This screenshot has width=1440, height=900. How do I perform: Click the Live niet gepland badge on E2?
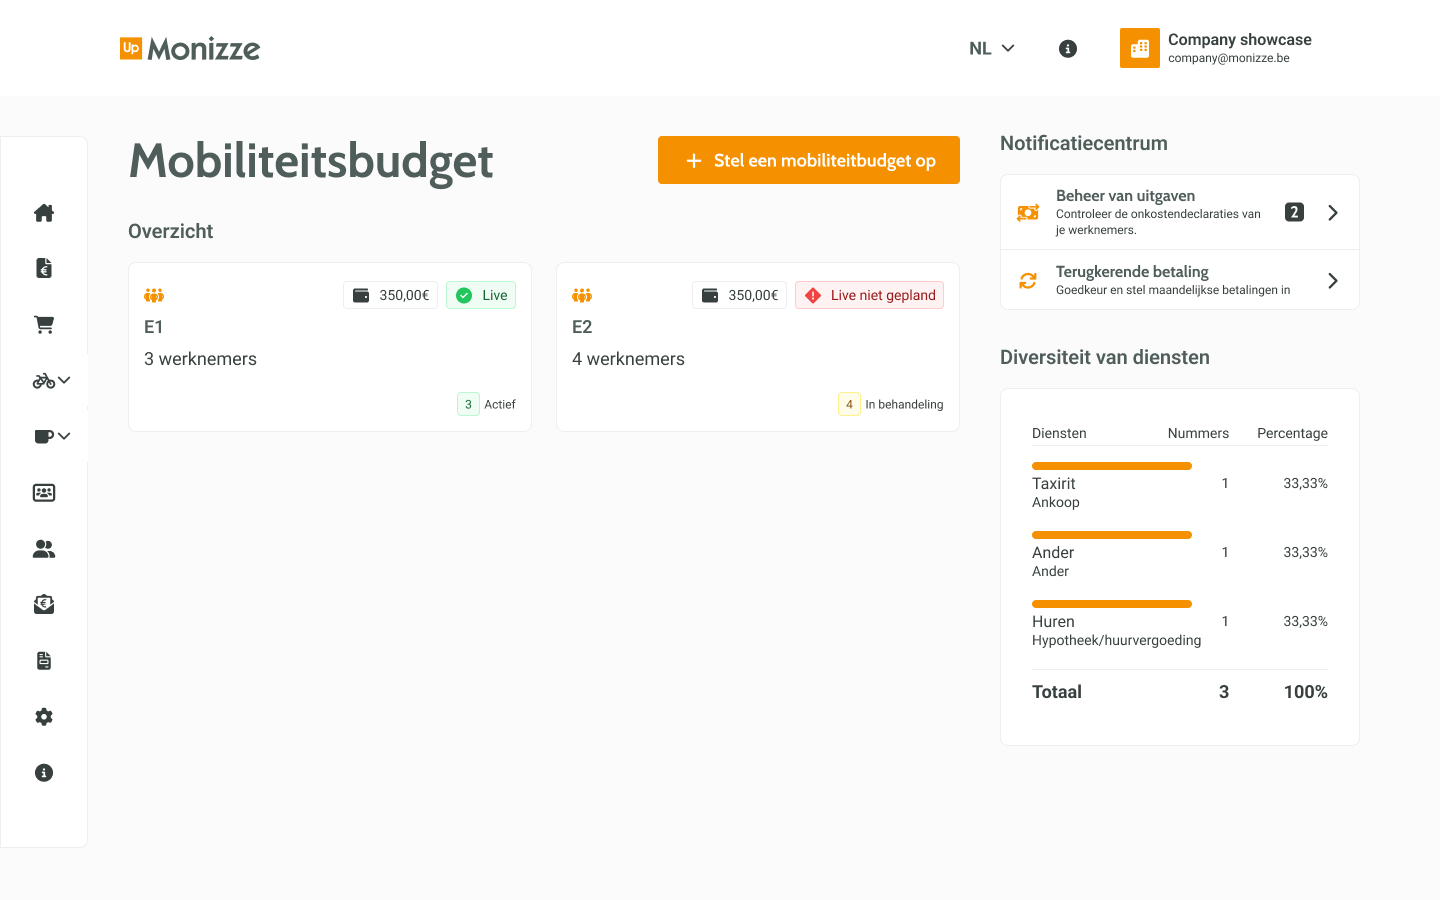point(868,295)
